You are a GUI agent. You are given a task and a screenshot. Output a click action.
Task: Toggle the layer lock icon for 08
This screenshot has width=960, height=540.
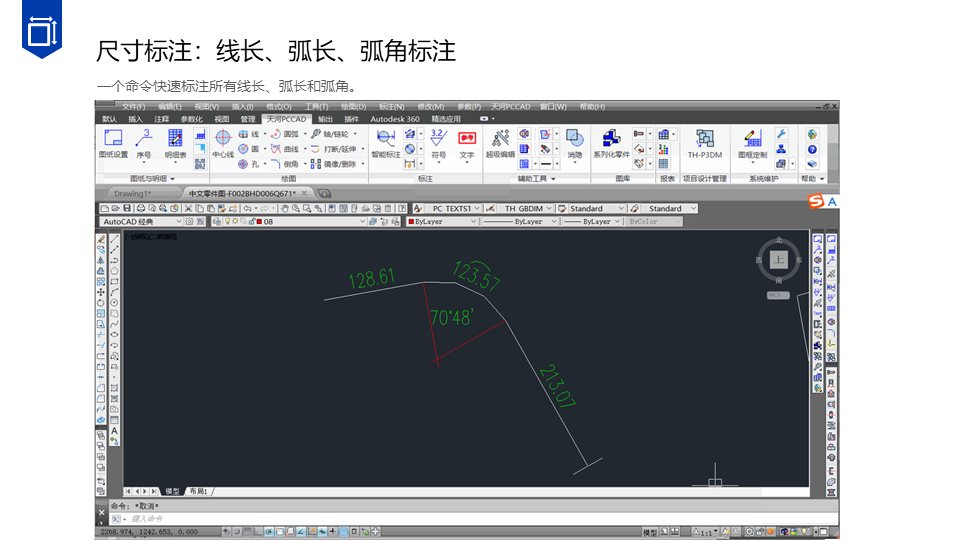[x=252, y=222]
